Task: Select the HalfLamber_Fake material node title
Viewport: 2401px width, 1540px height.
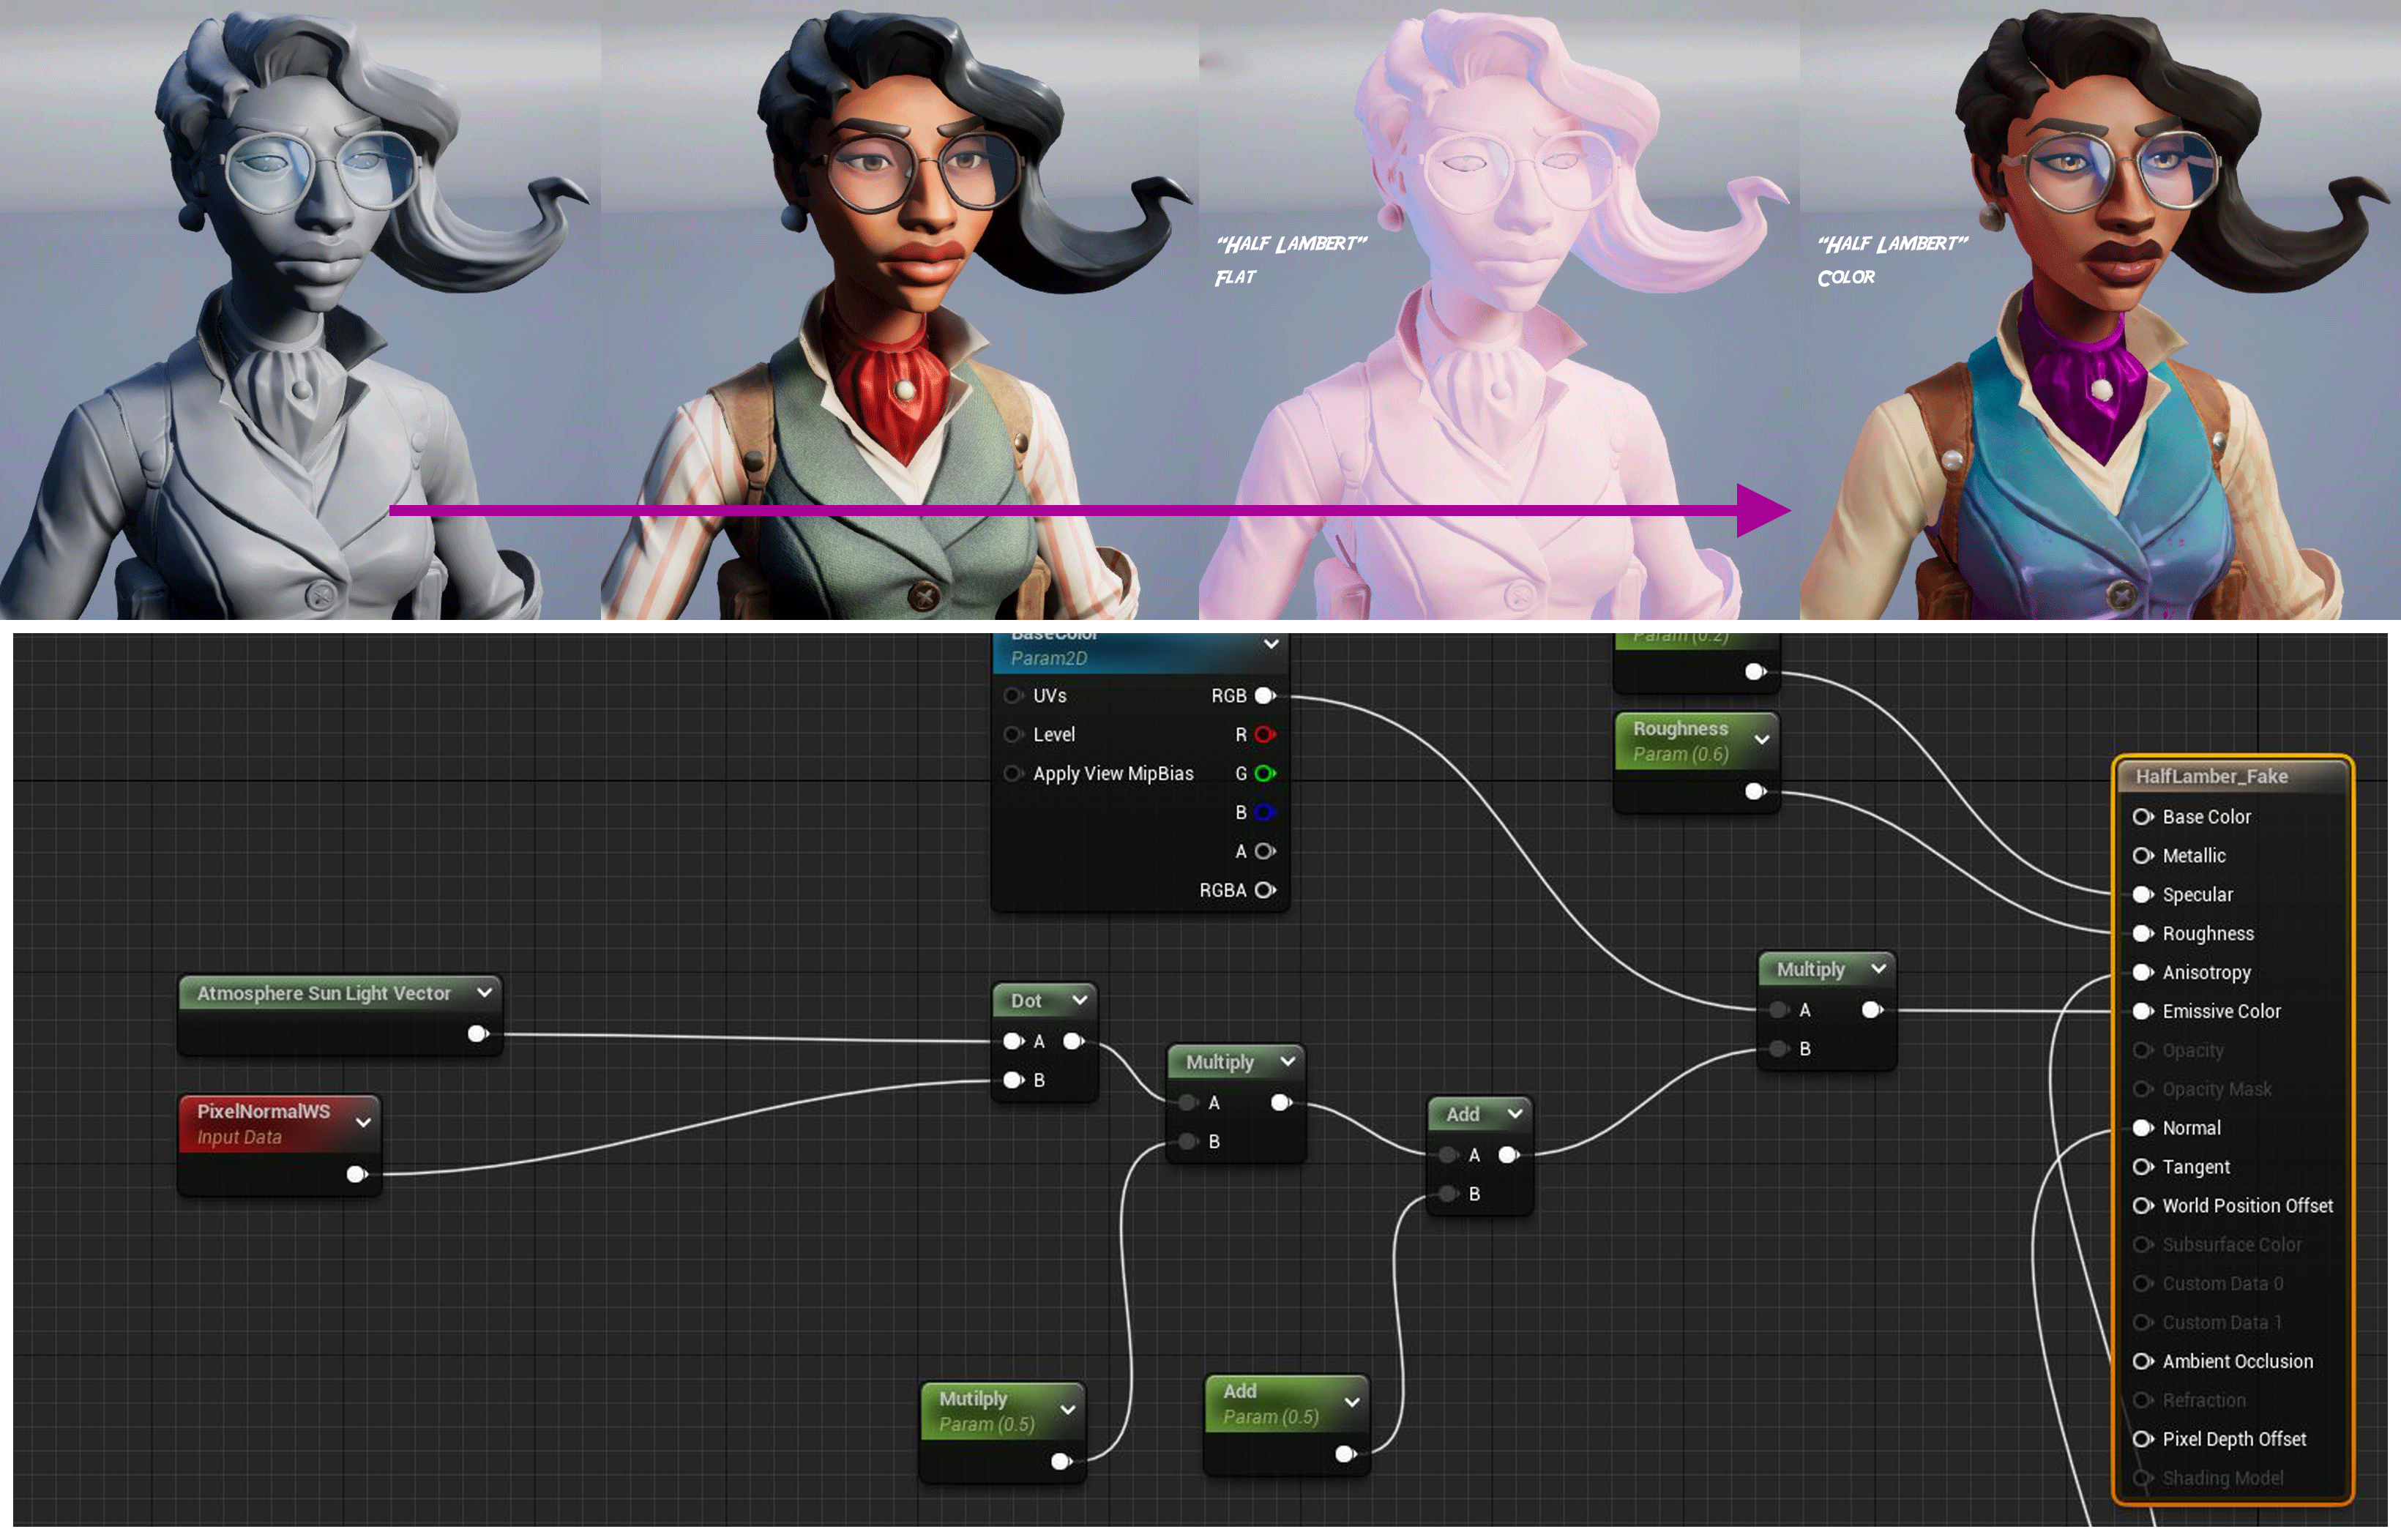Action: point(2211,776)
